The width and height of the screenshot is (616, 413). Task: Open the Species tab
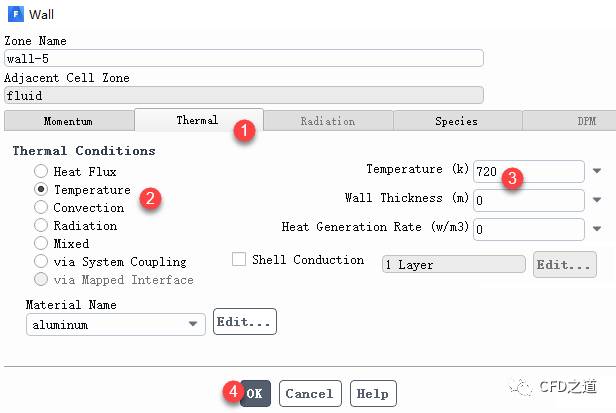pyautogui.click(x=456, y=121)
